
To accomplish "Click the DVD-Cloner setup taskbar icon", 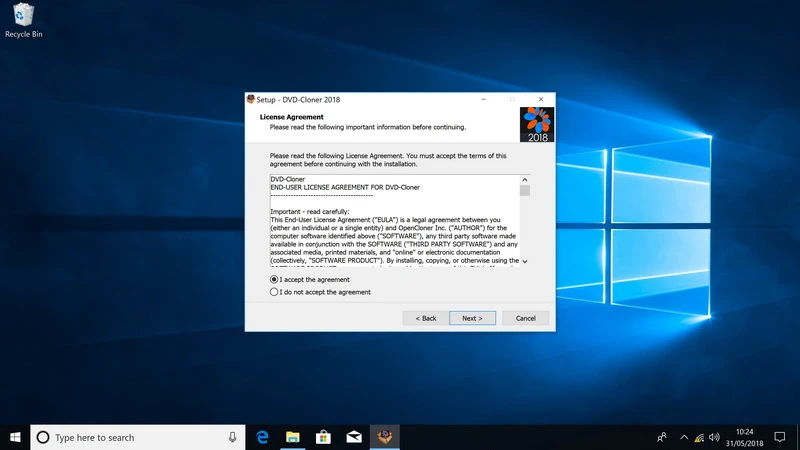I will click(x=385, y=437).
